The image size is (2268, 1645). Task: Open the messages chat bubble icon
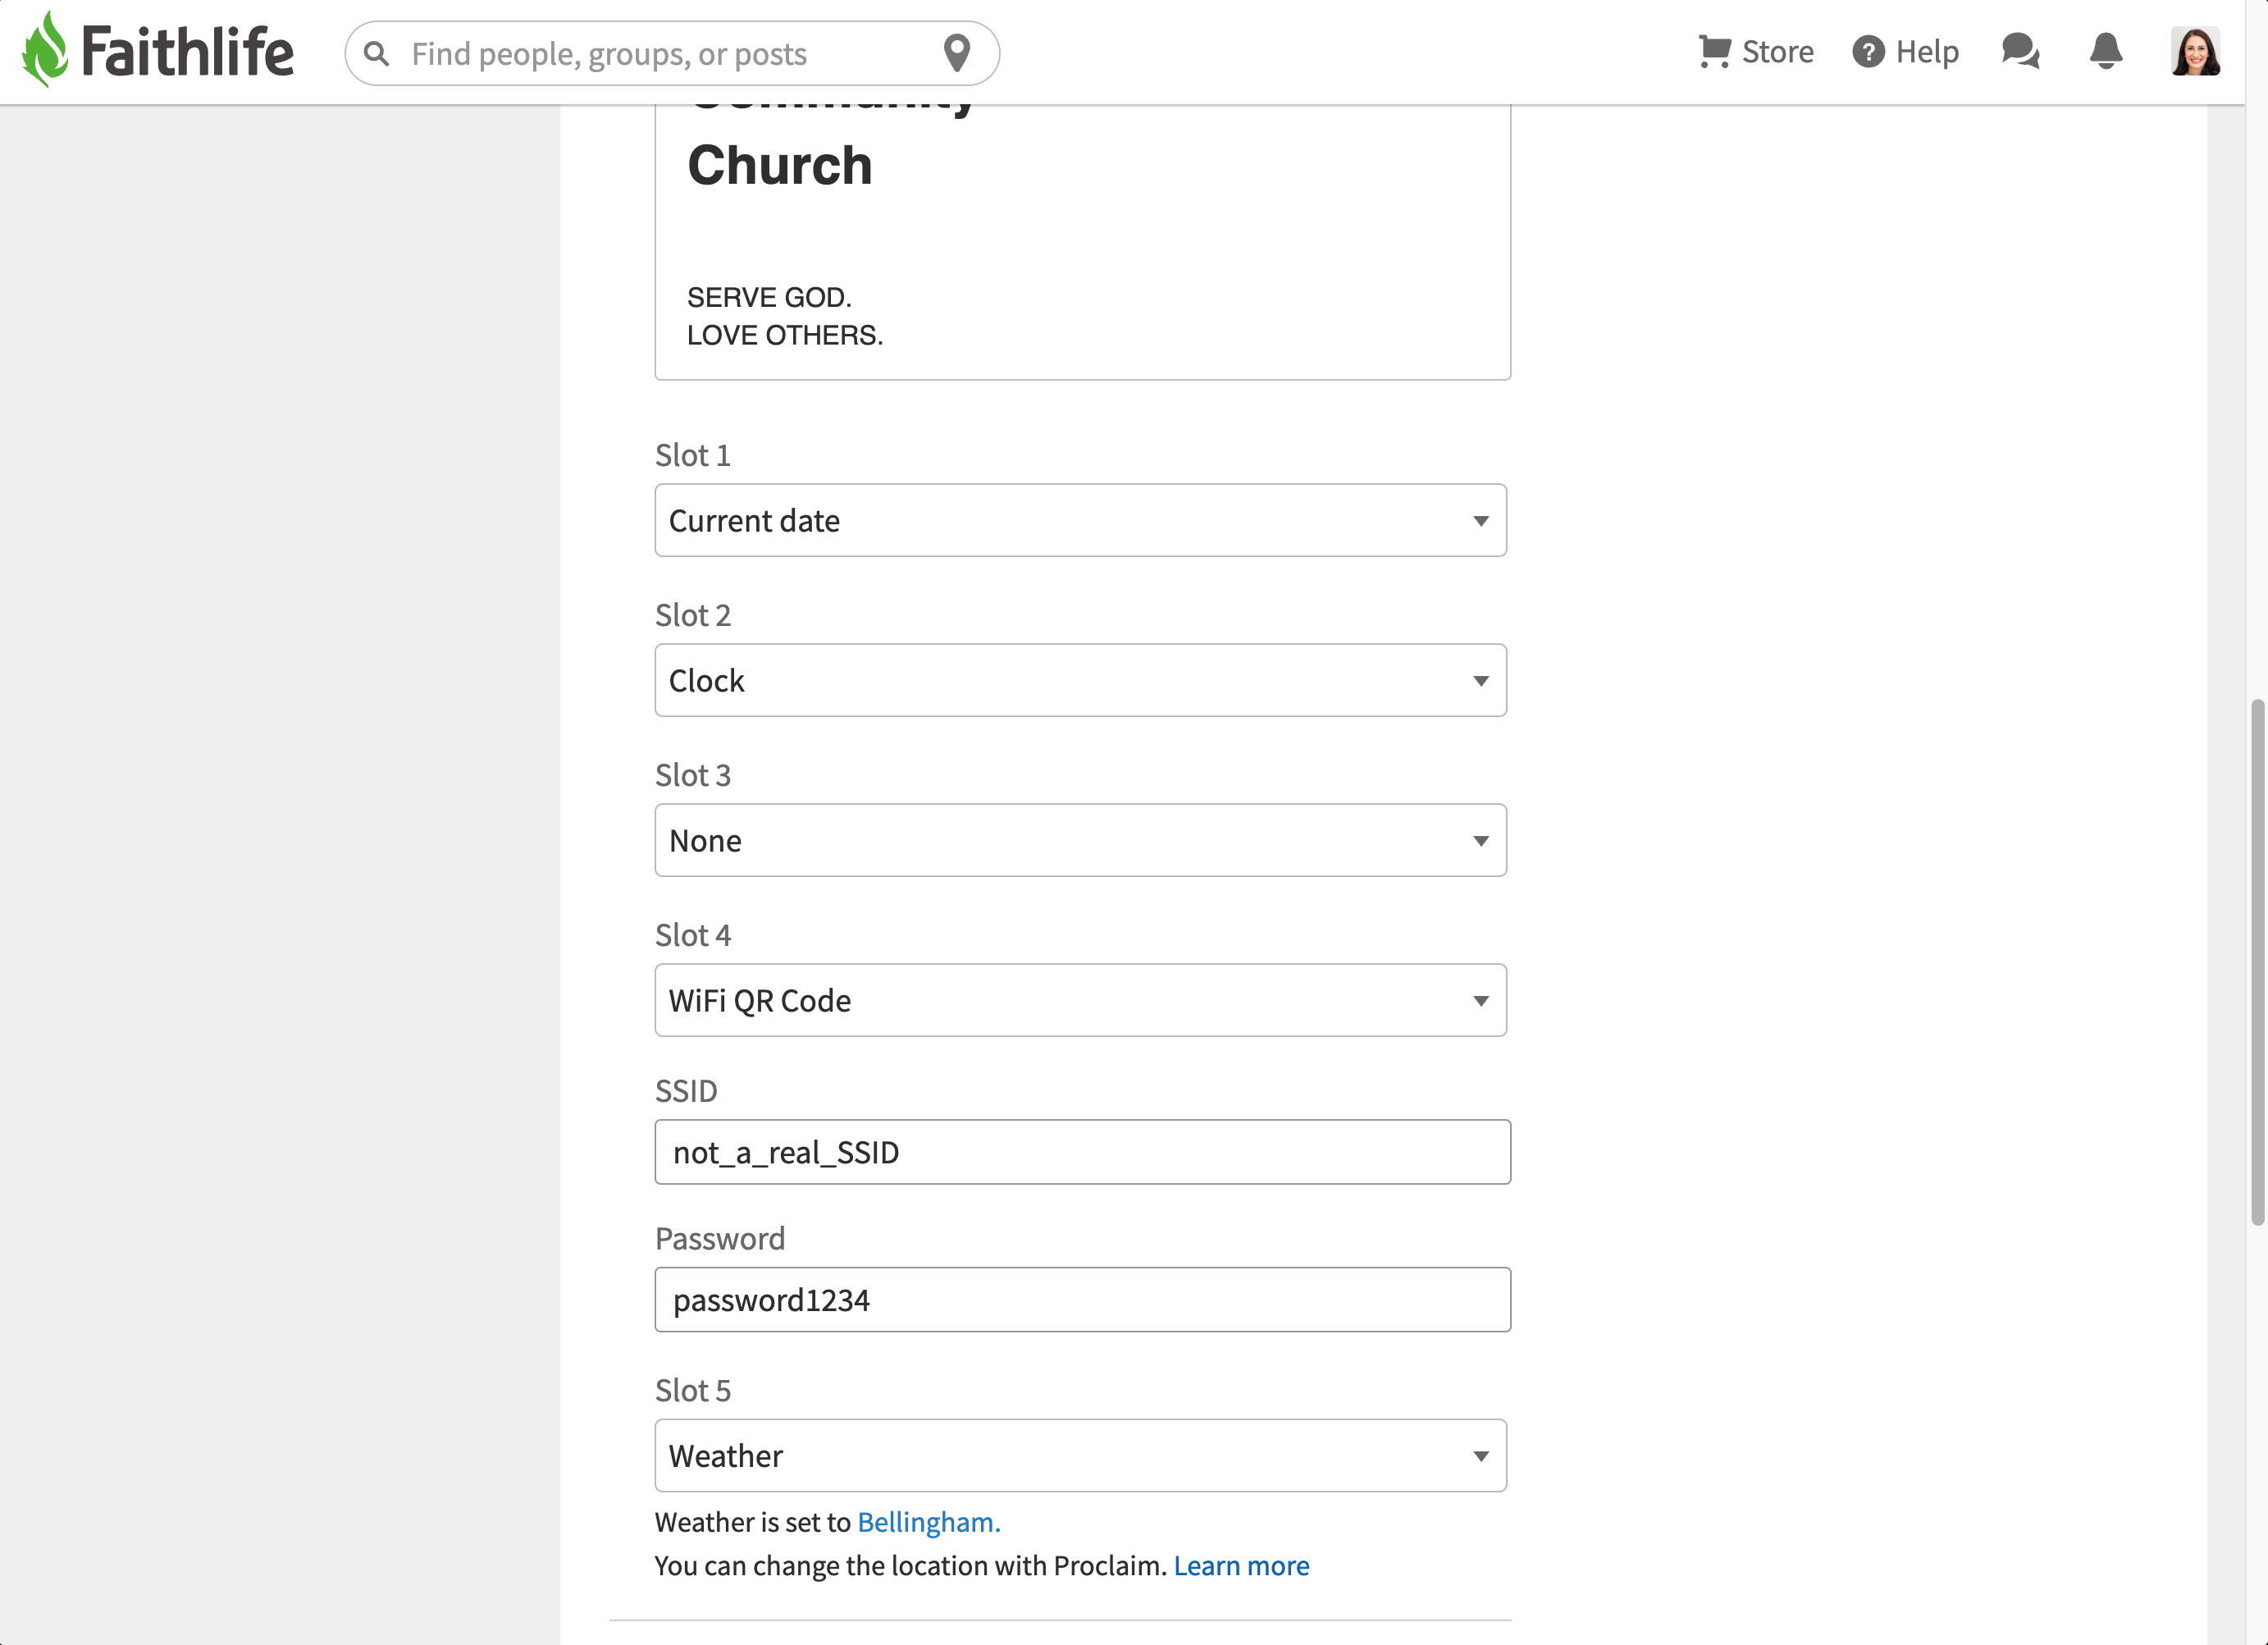2020,51
